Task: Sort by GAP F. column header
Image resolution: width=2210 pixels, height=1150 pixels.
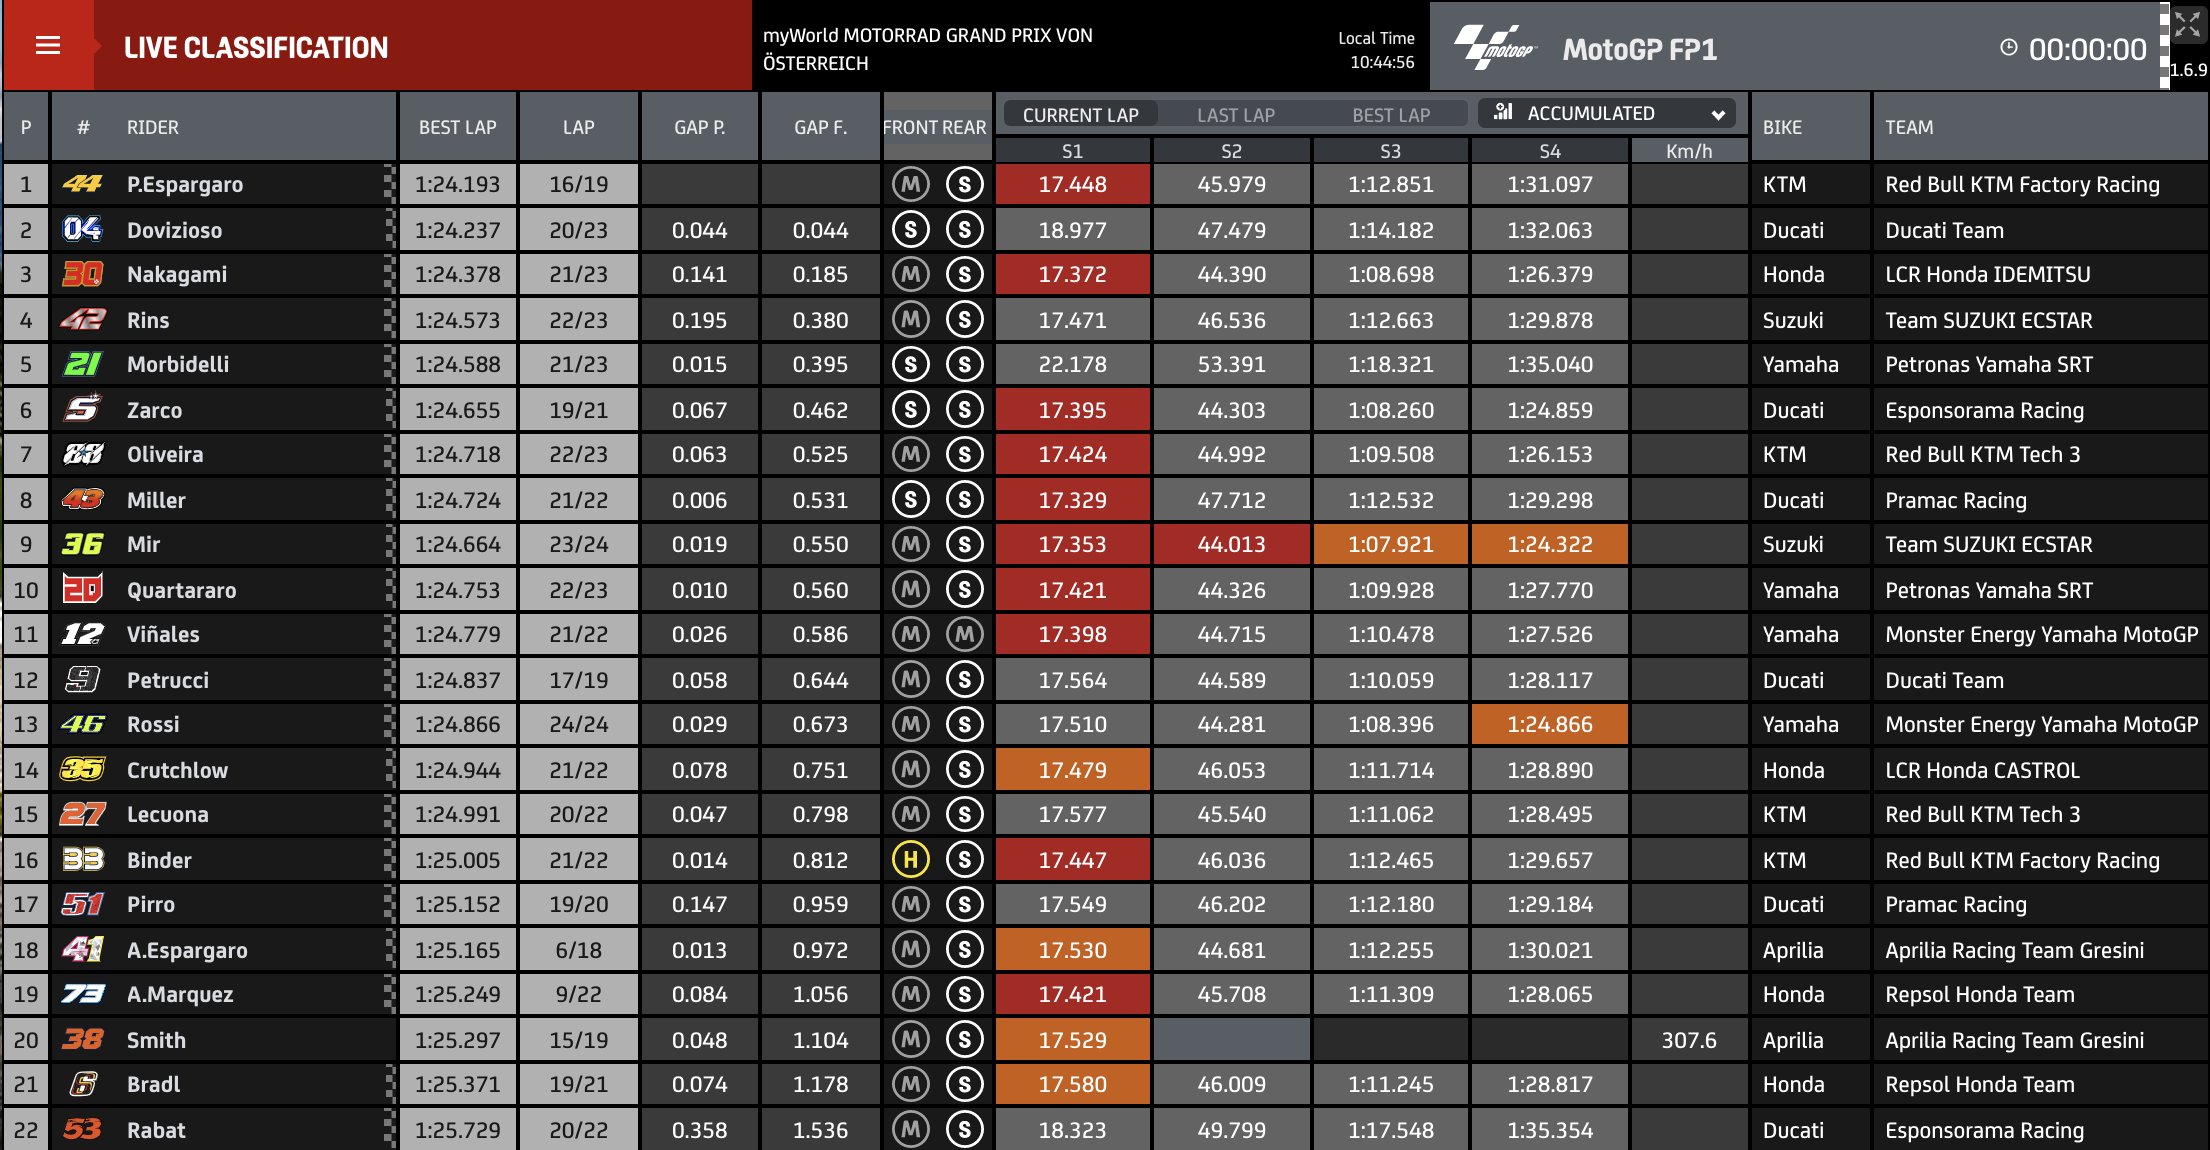Action: [821, 127]
